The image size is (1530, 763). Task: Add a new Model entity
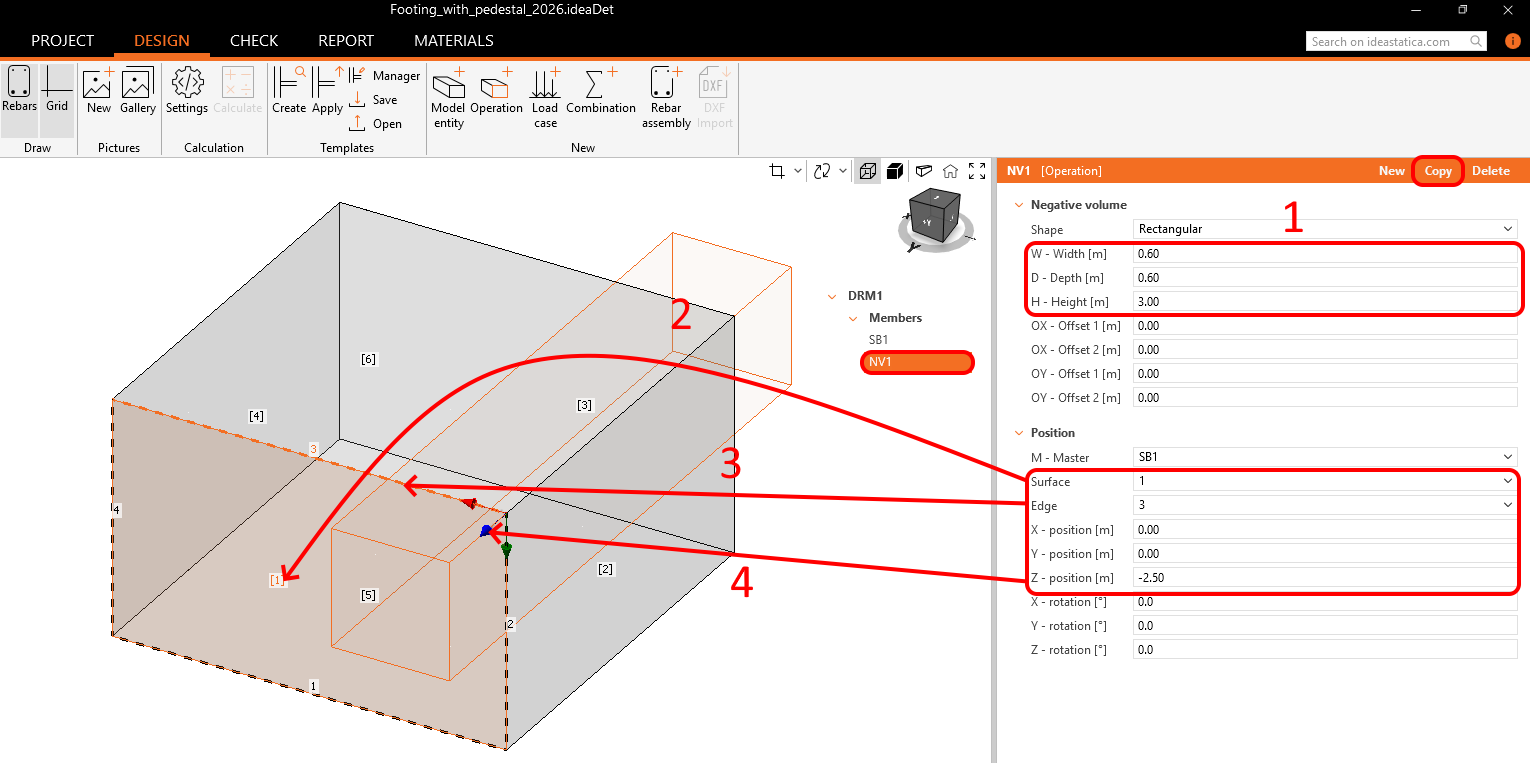(x=448, y=97)
